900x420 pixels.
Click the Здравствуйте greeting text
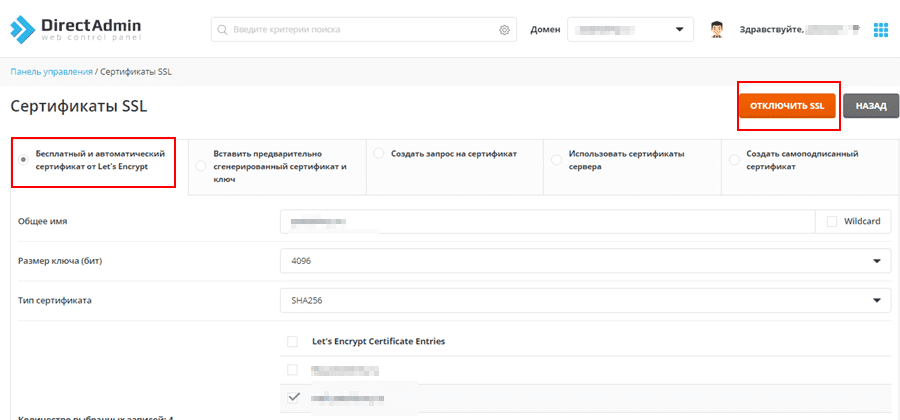(x=770, y=29)
